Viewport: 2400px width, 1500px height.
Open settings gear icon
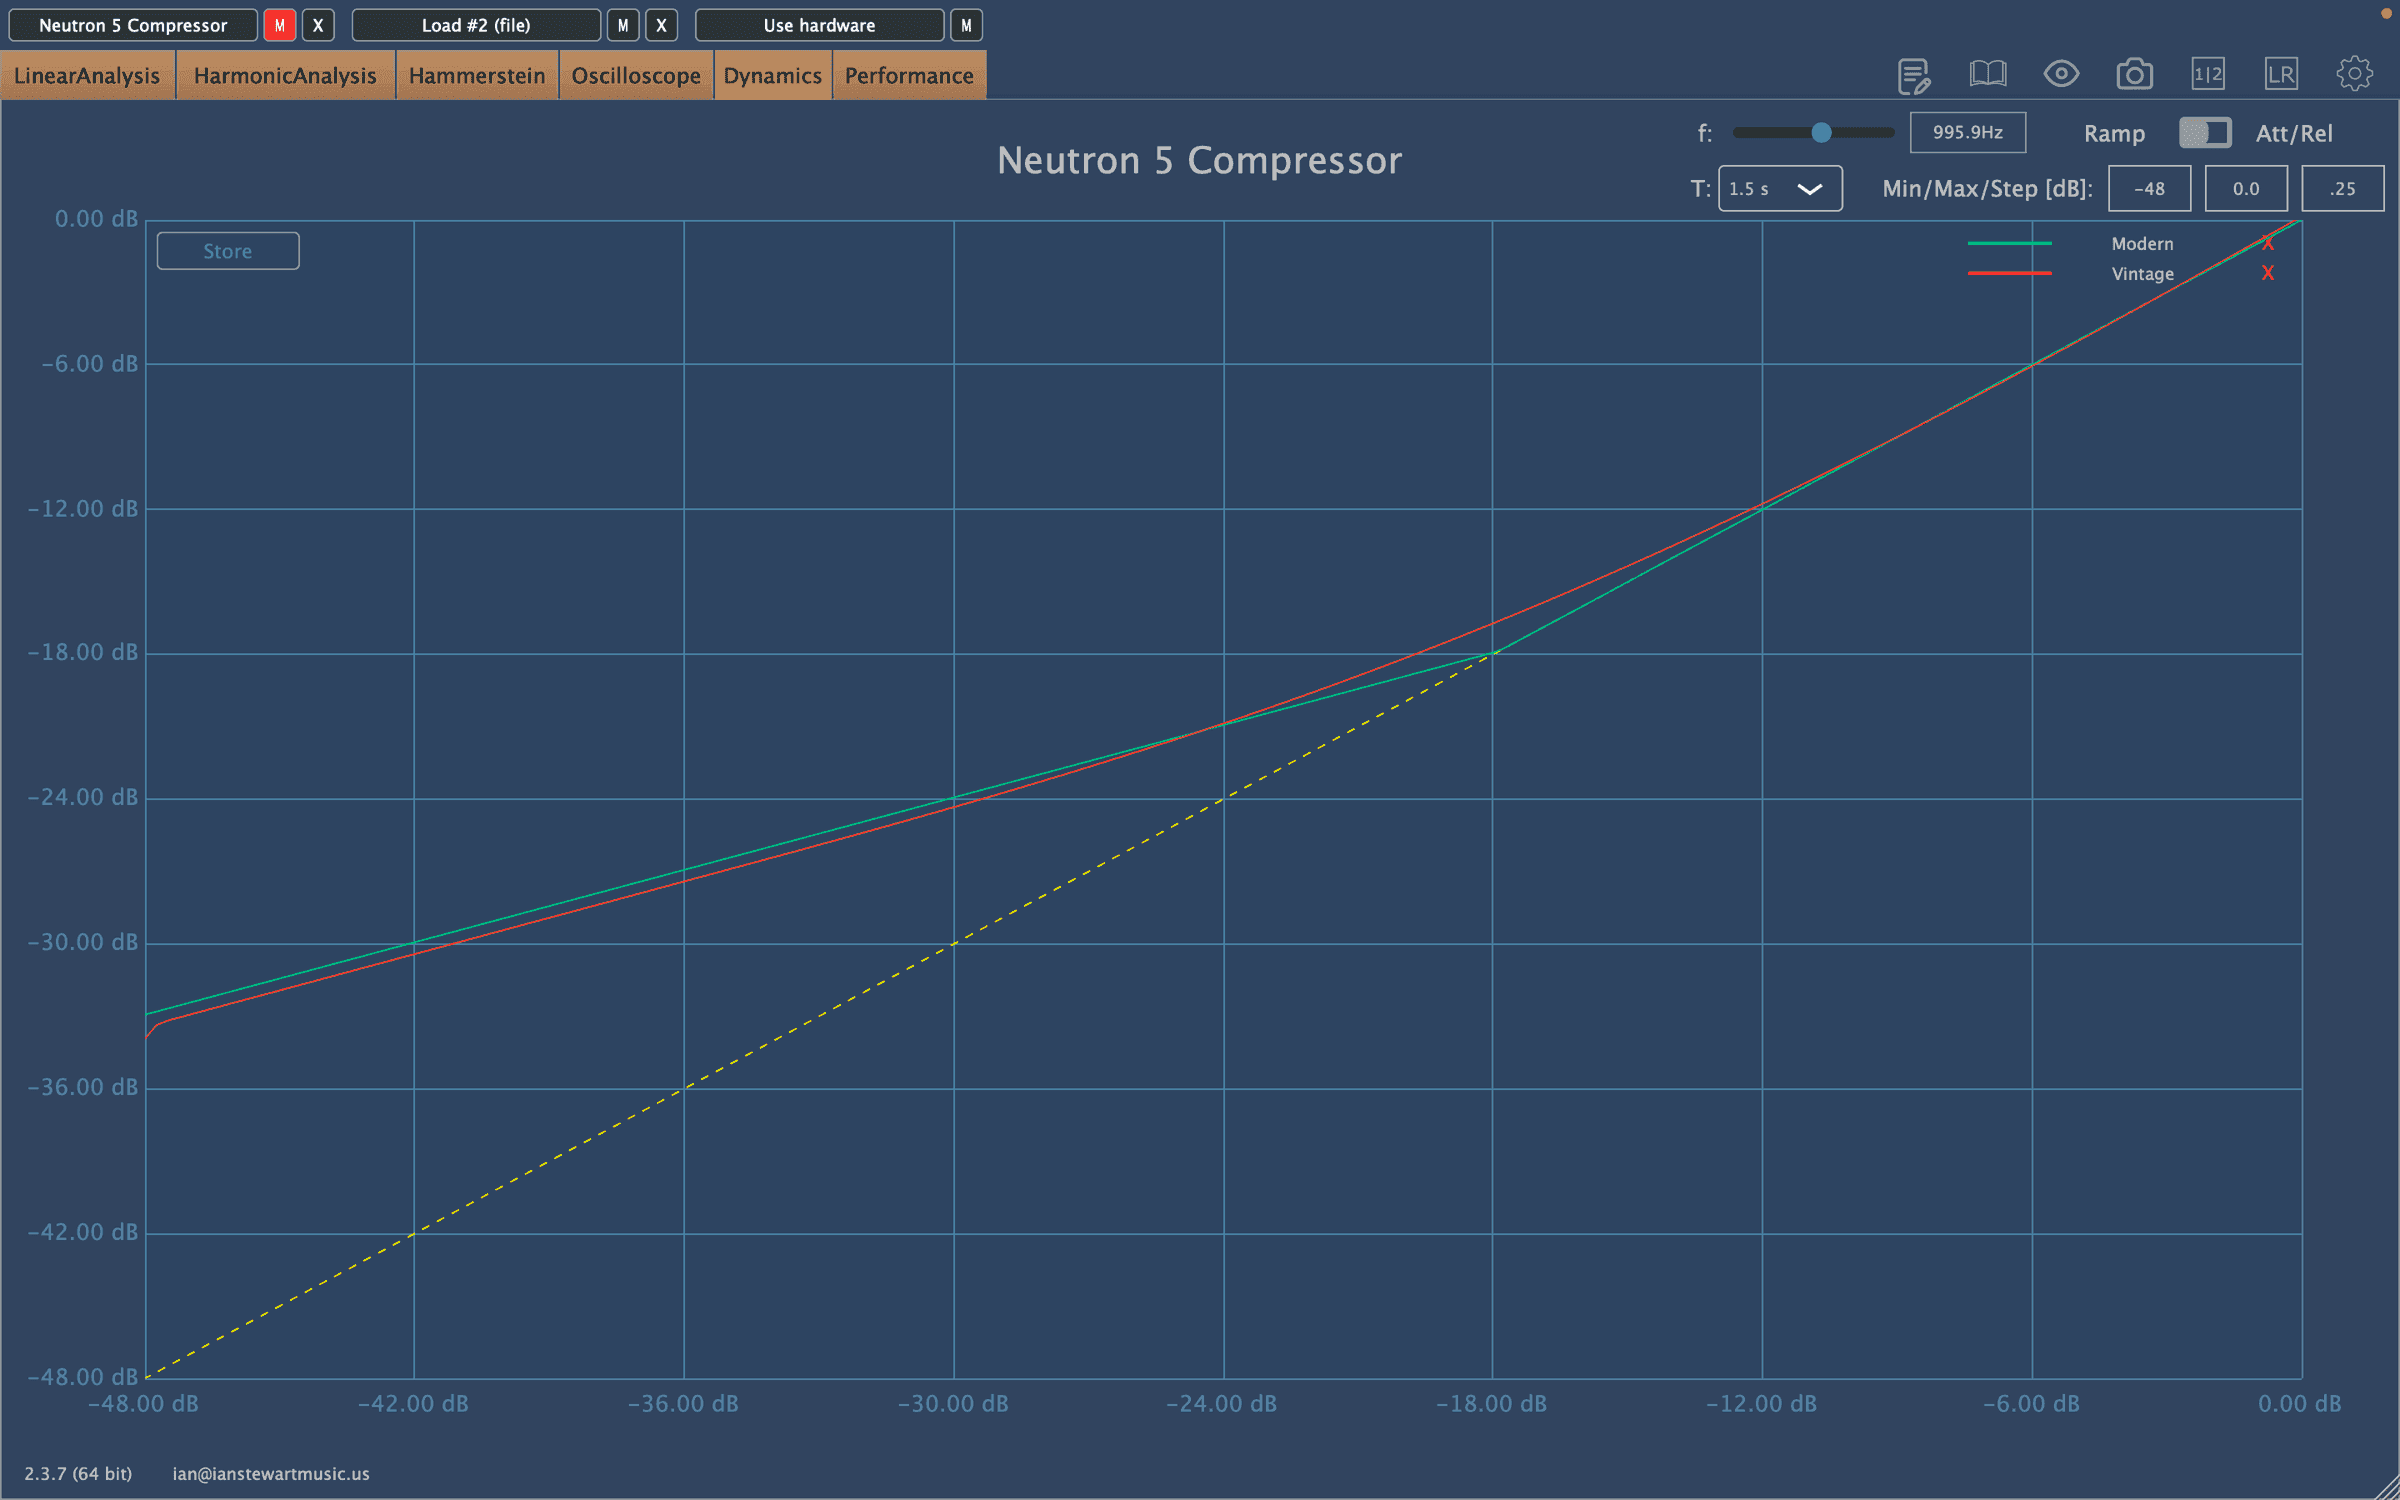tap(2354, 74)
